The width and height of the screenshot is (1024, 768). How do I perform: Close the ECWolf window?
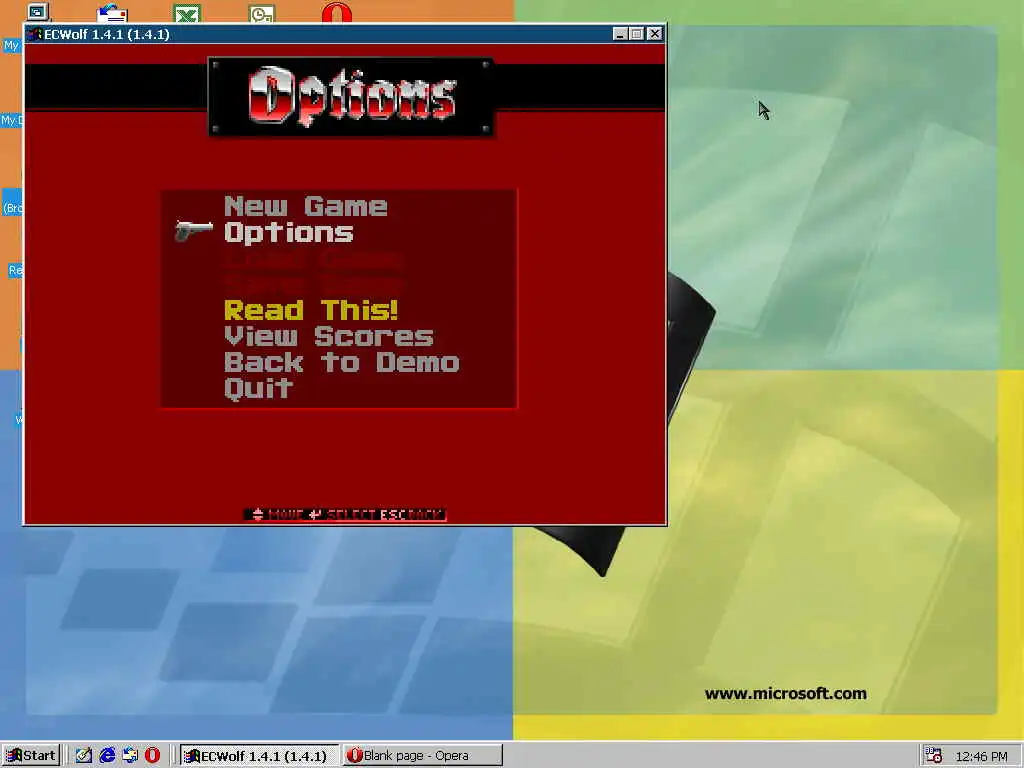(x=654, y=34)
